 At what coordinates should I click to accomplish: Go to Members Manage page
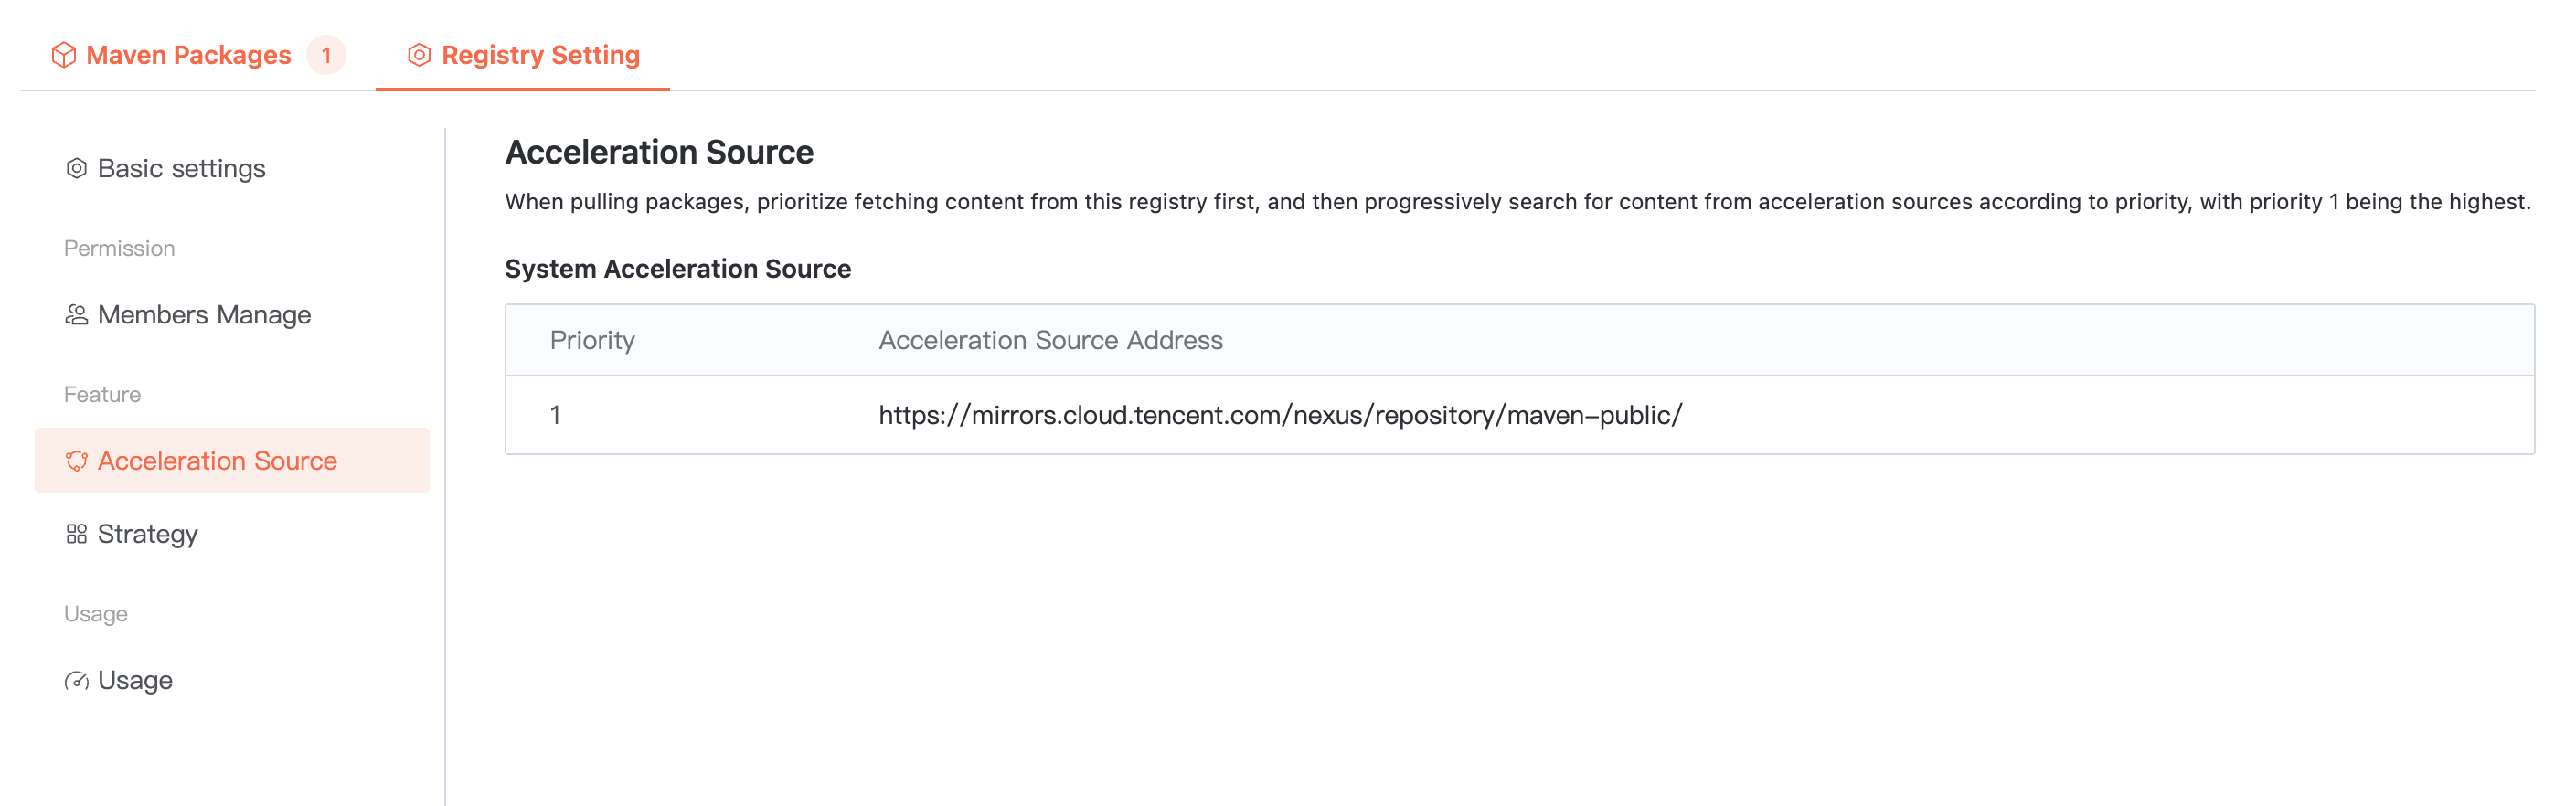[204, 315]
